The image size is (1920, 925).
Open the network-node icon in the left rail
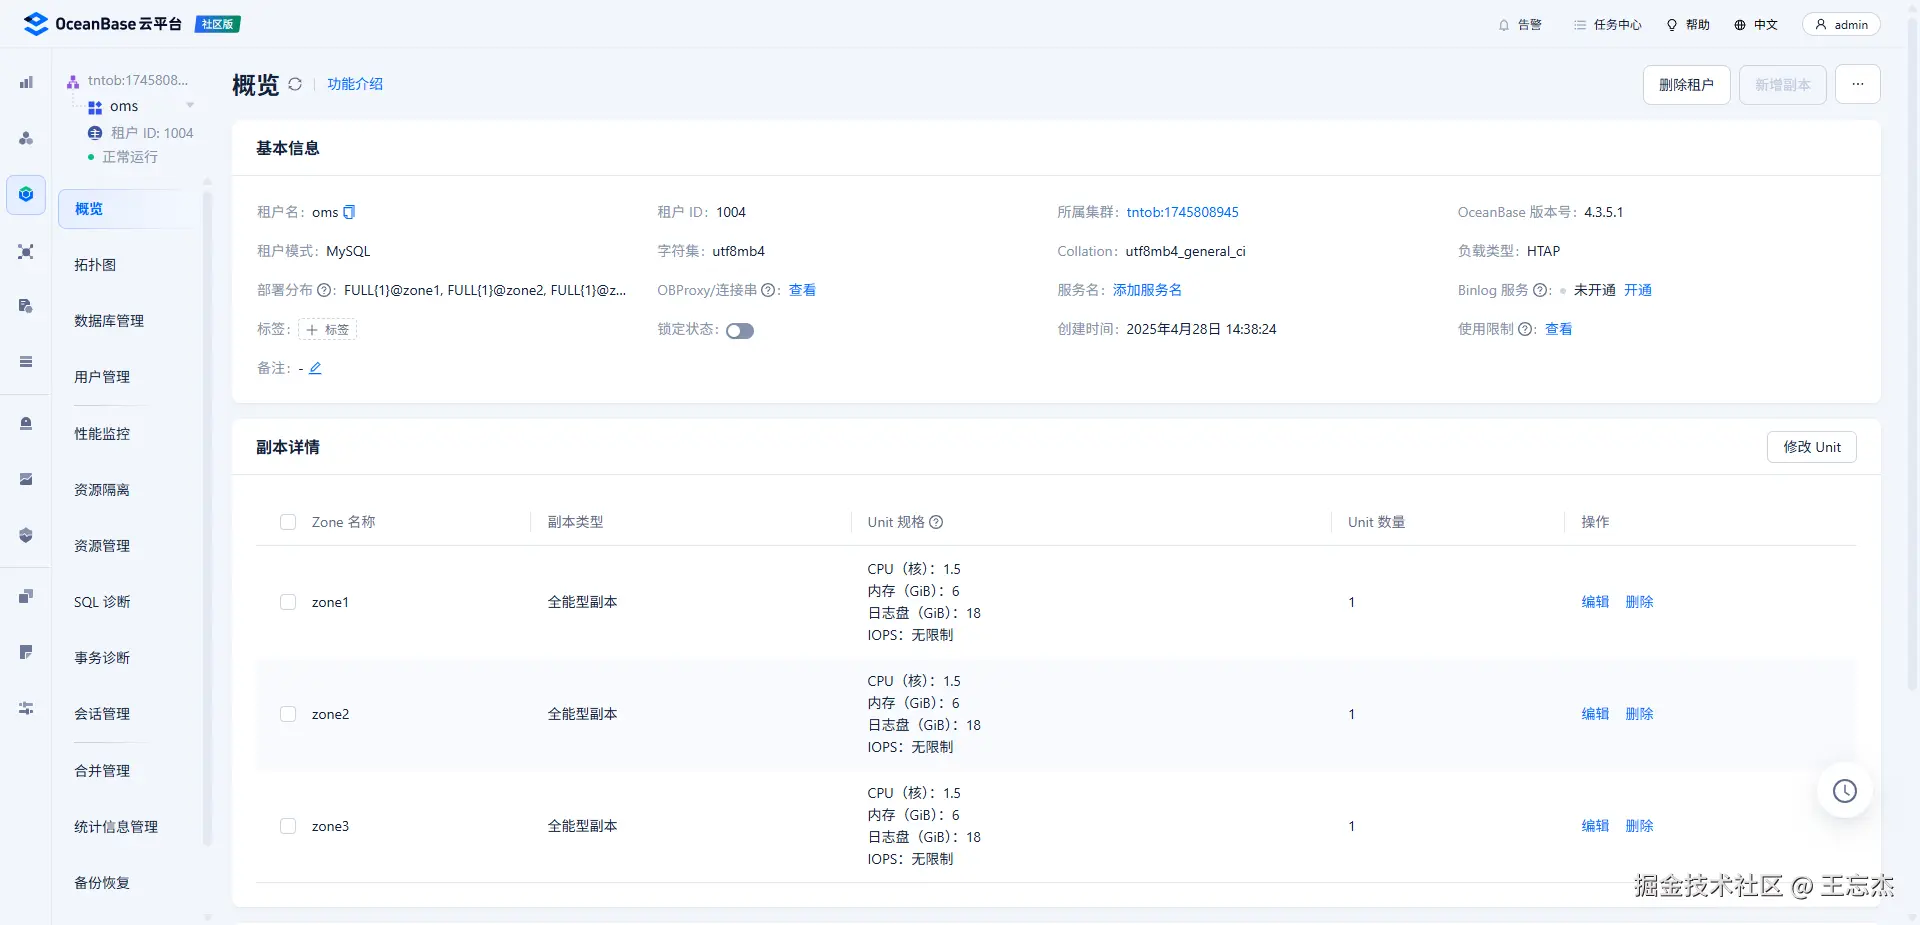26,251
